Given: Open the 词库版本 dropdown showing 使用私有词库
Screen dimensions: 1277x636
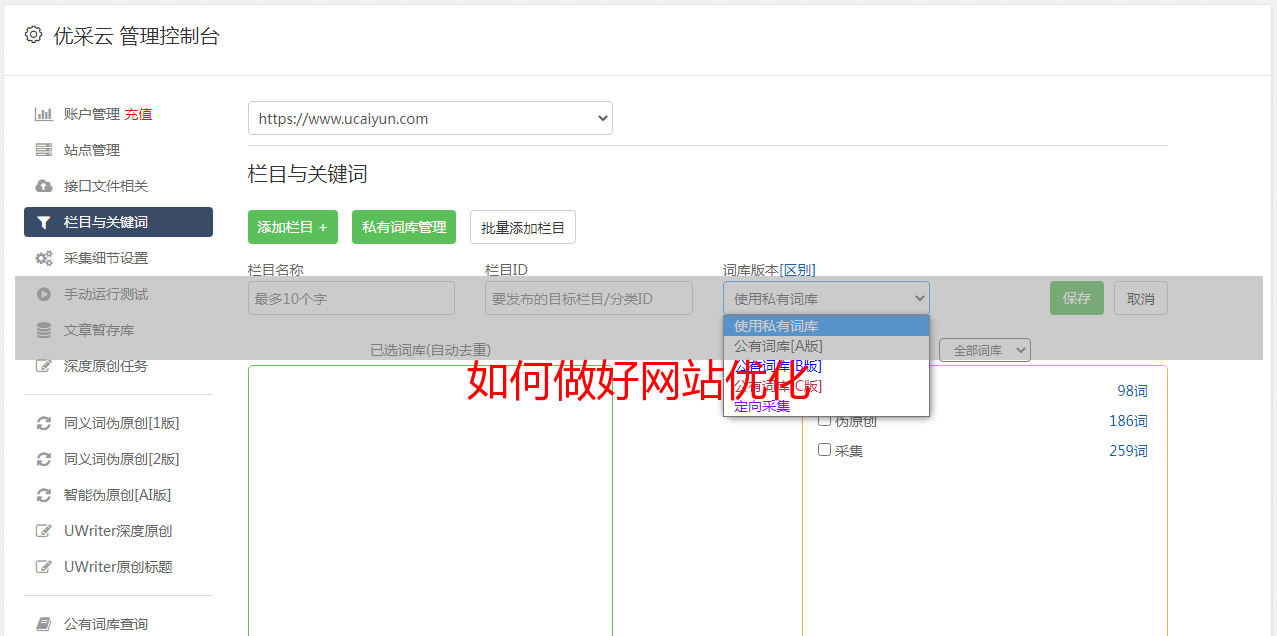Looking at the screenshot, I should [826, 298].
